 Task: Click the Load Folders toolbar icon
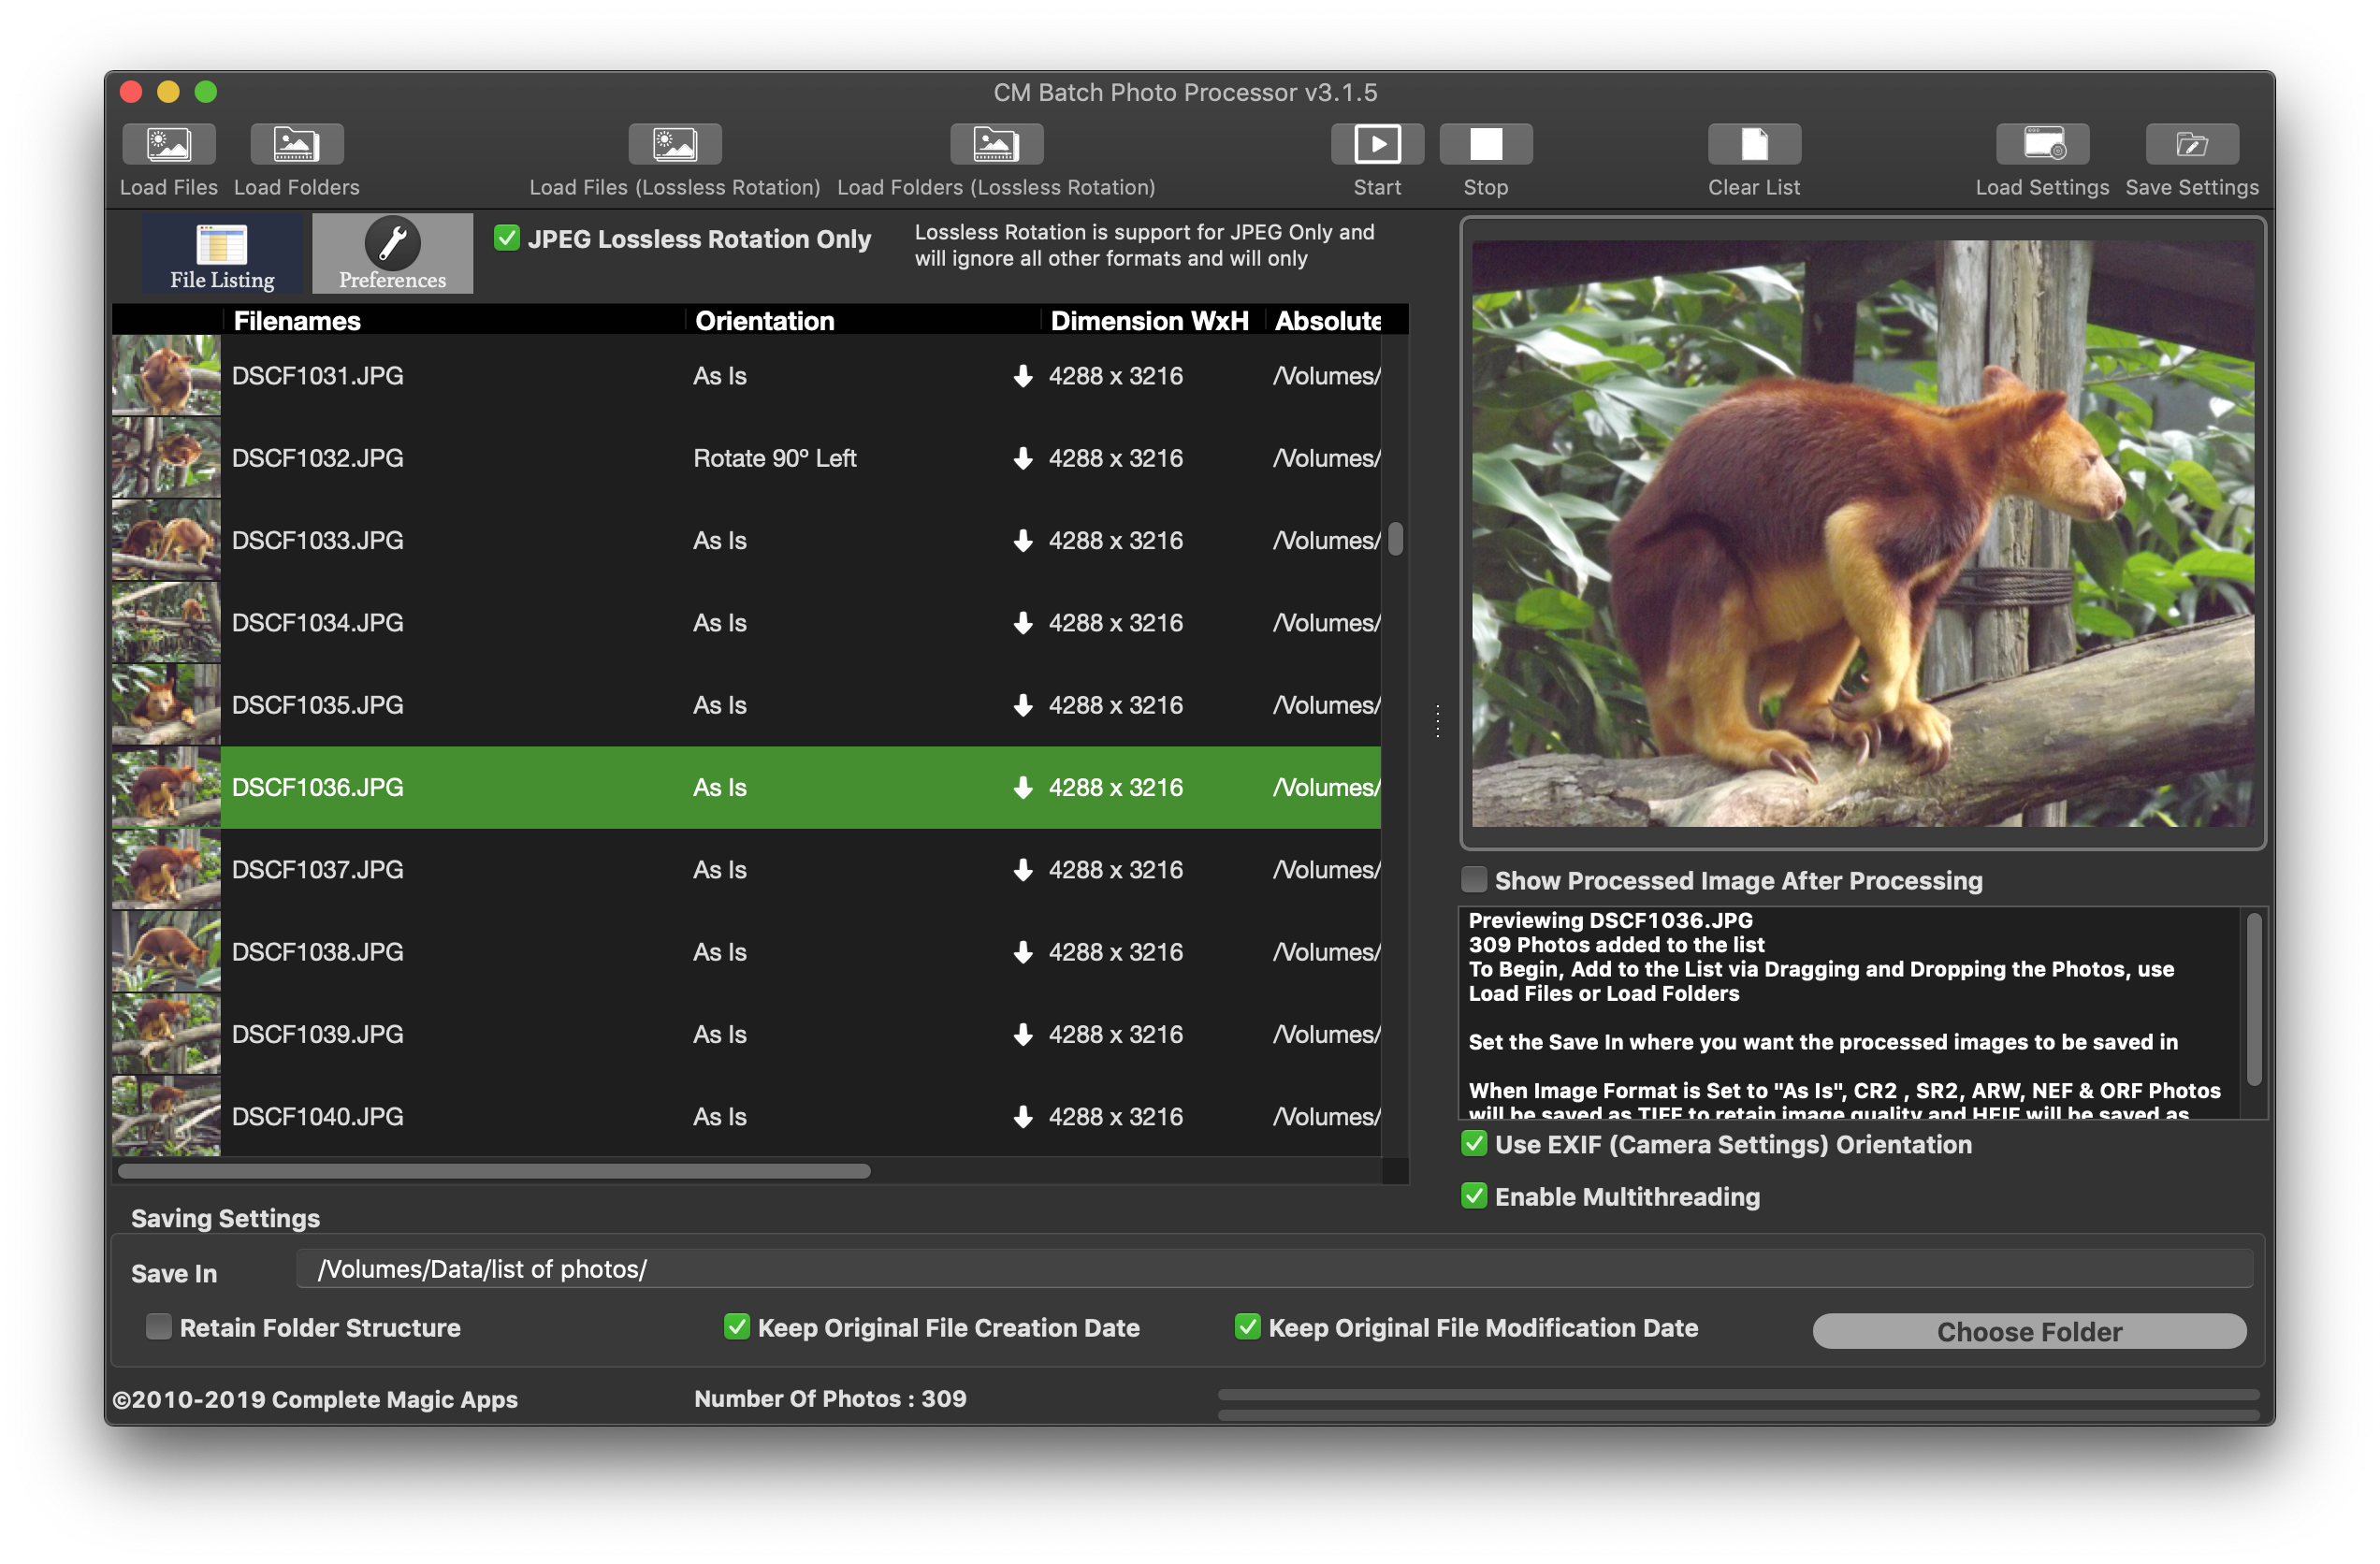point(296,145)
